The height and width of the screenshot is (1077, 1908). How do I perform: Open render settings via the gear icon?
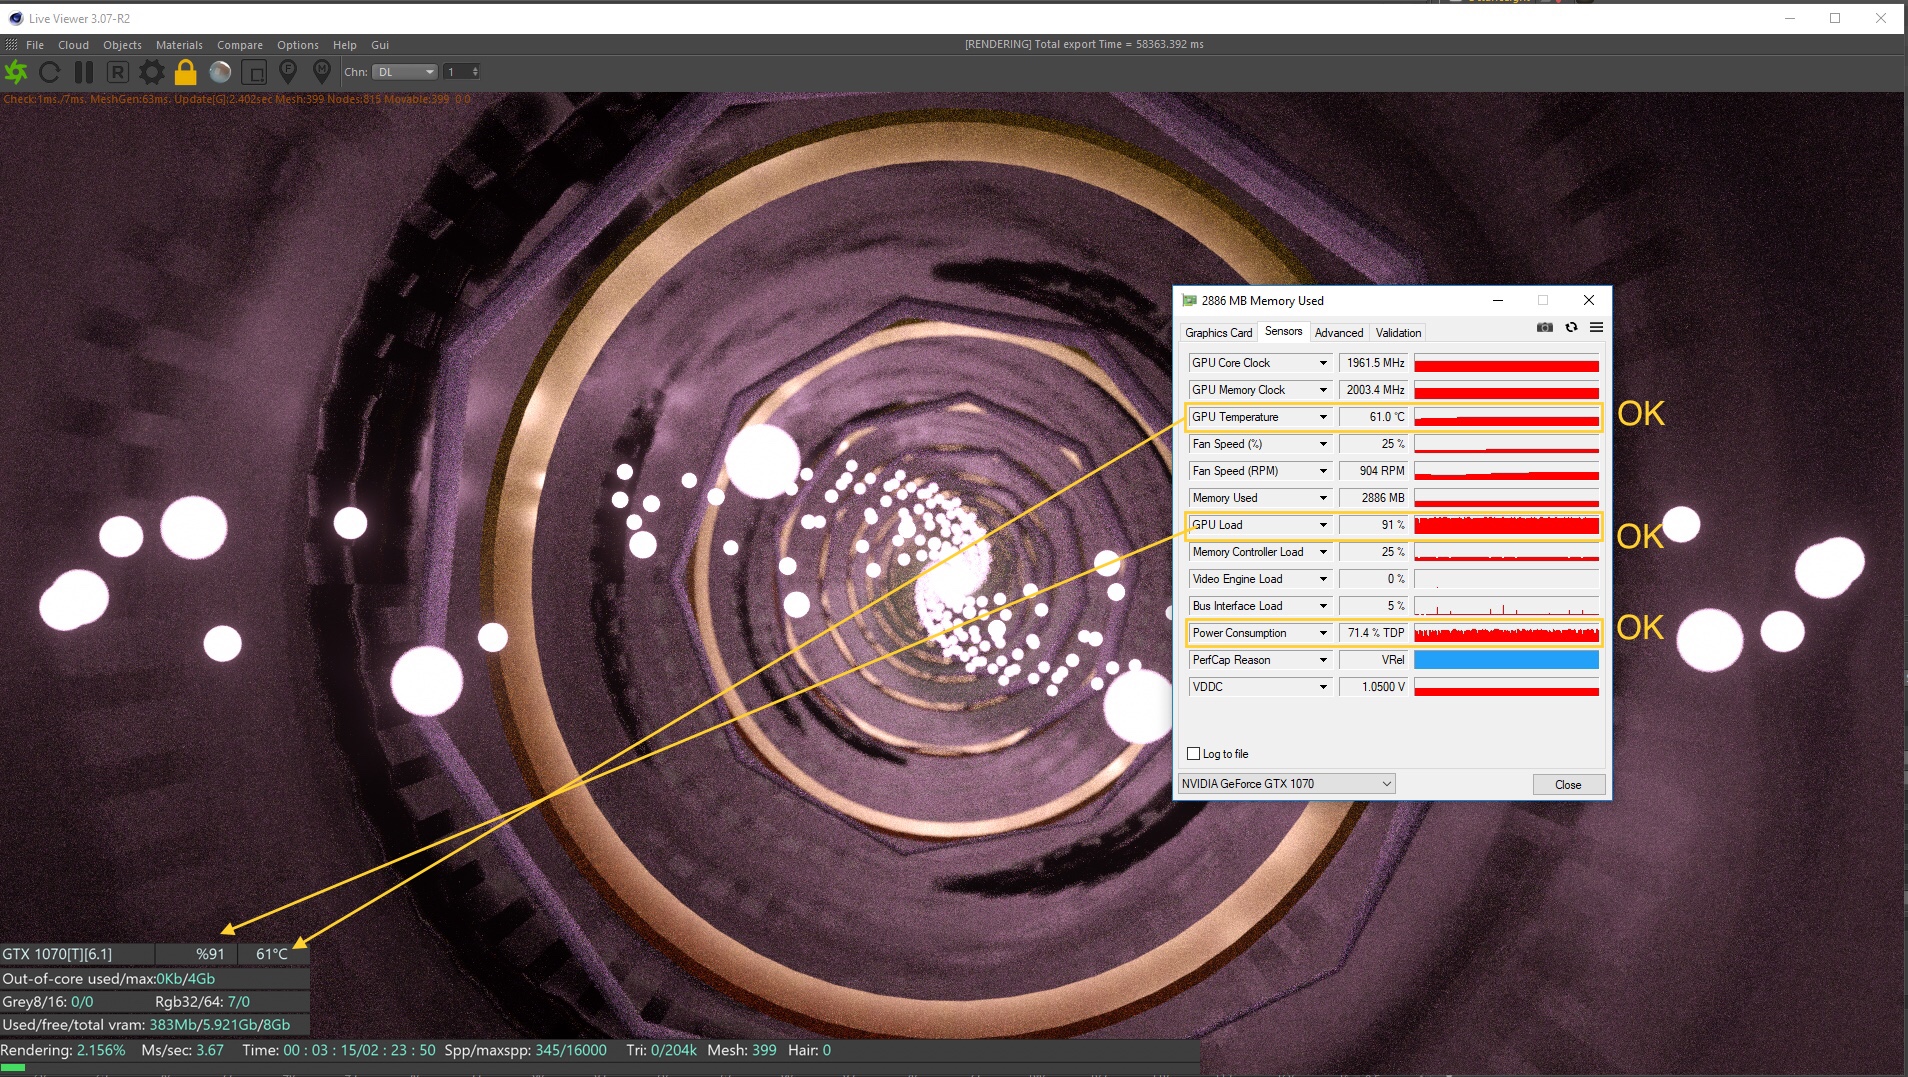pos(152,72)
